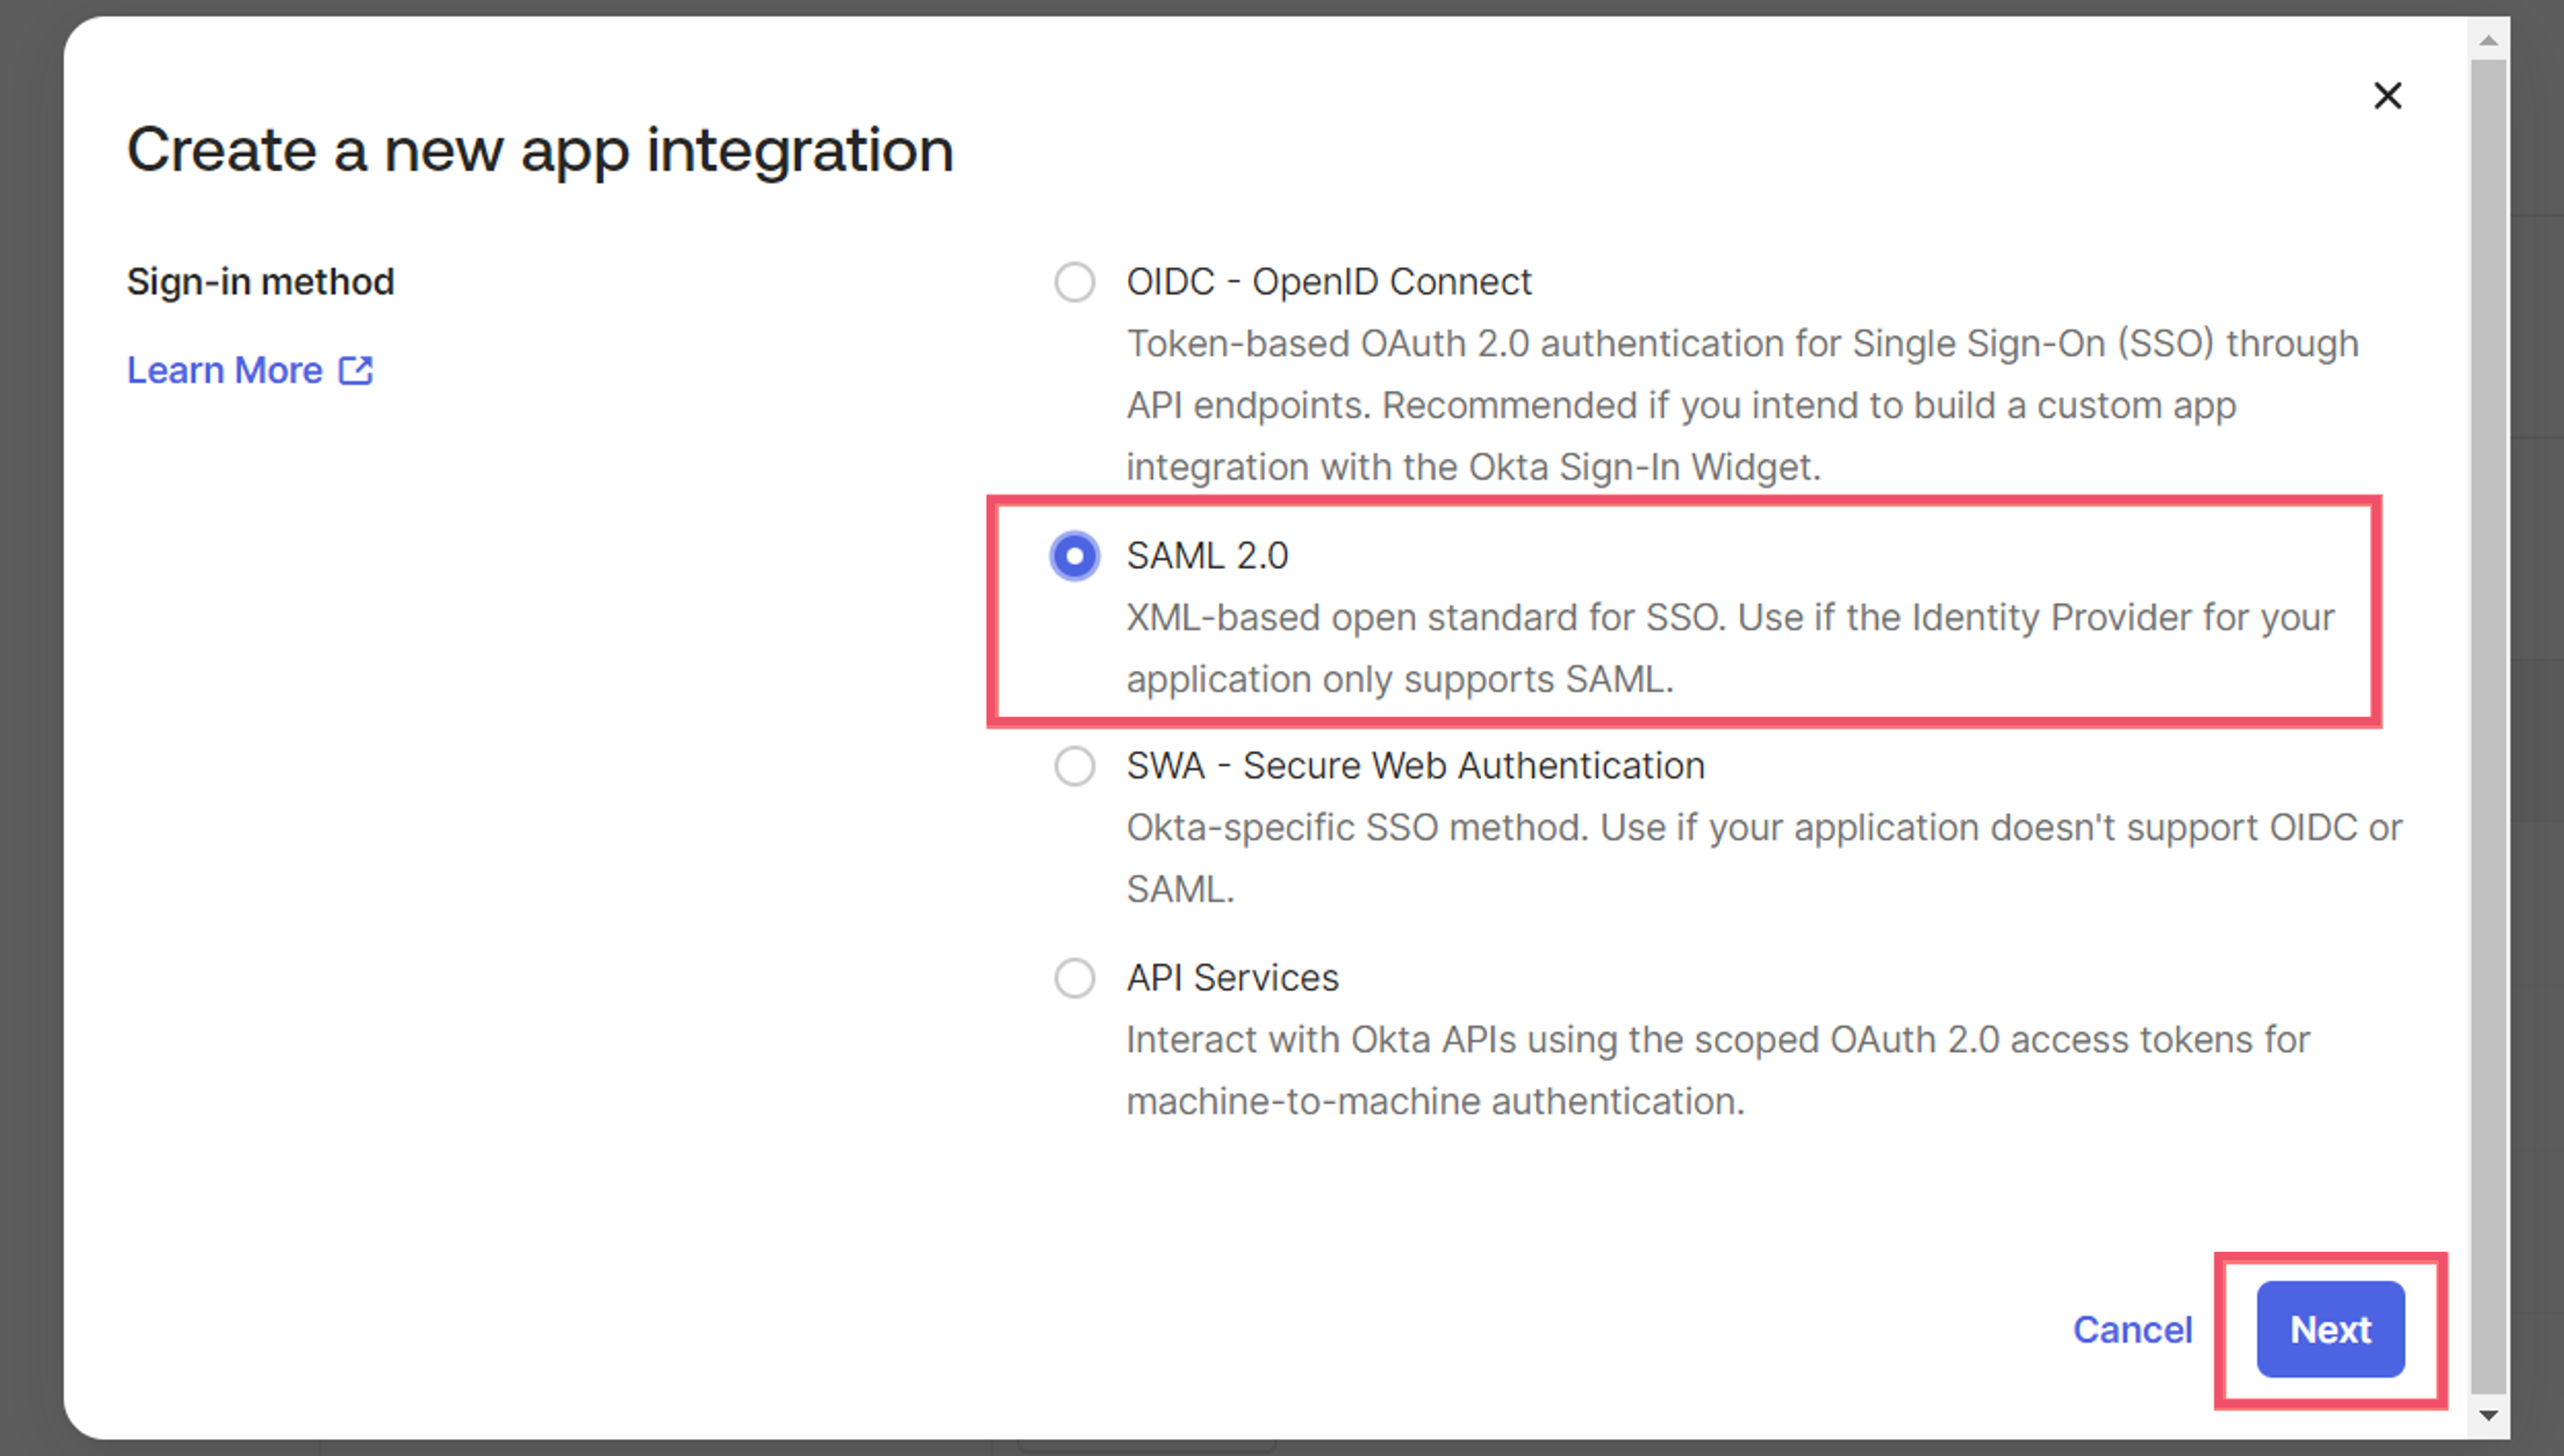The height and width of the screenshot is (1456, 2564).
Task: Click the XML-based open standard description text
Action: point(1730,648)
